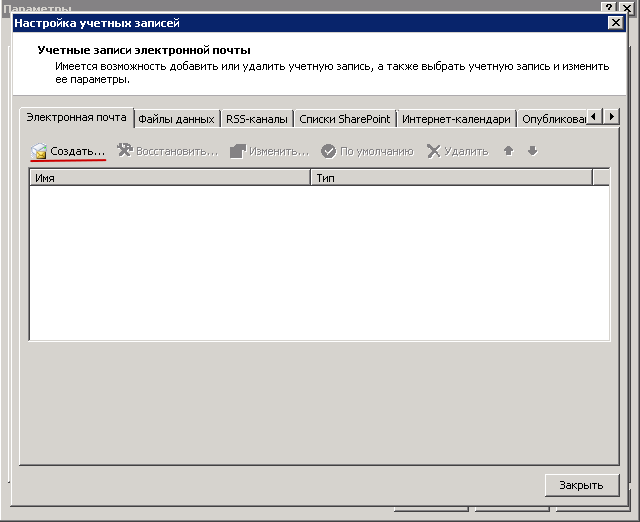
Task: Select the Списки SharePoint tab
Action: click(345, 119)
